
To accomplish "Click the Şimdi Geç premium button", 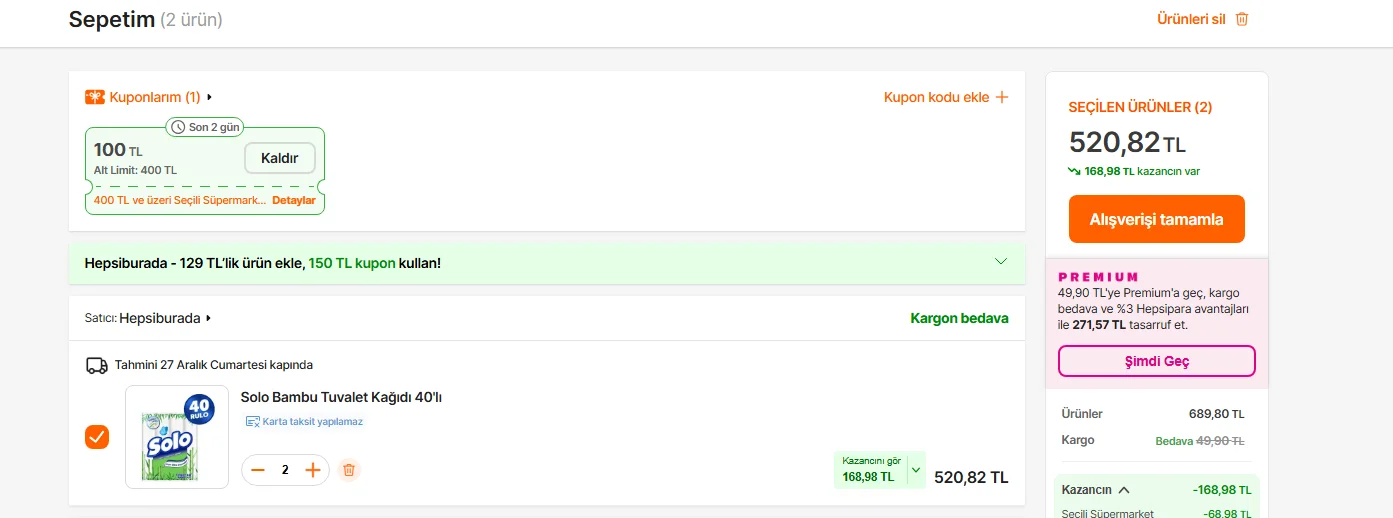I will coord(1156,361).
